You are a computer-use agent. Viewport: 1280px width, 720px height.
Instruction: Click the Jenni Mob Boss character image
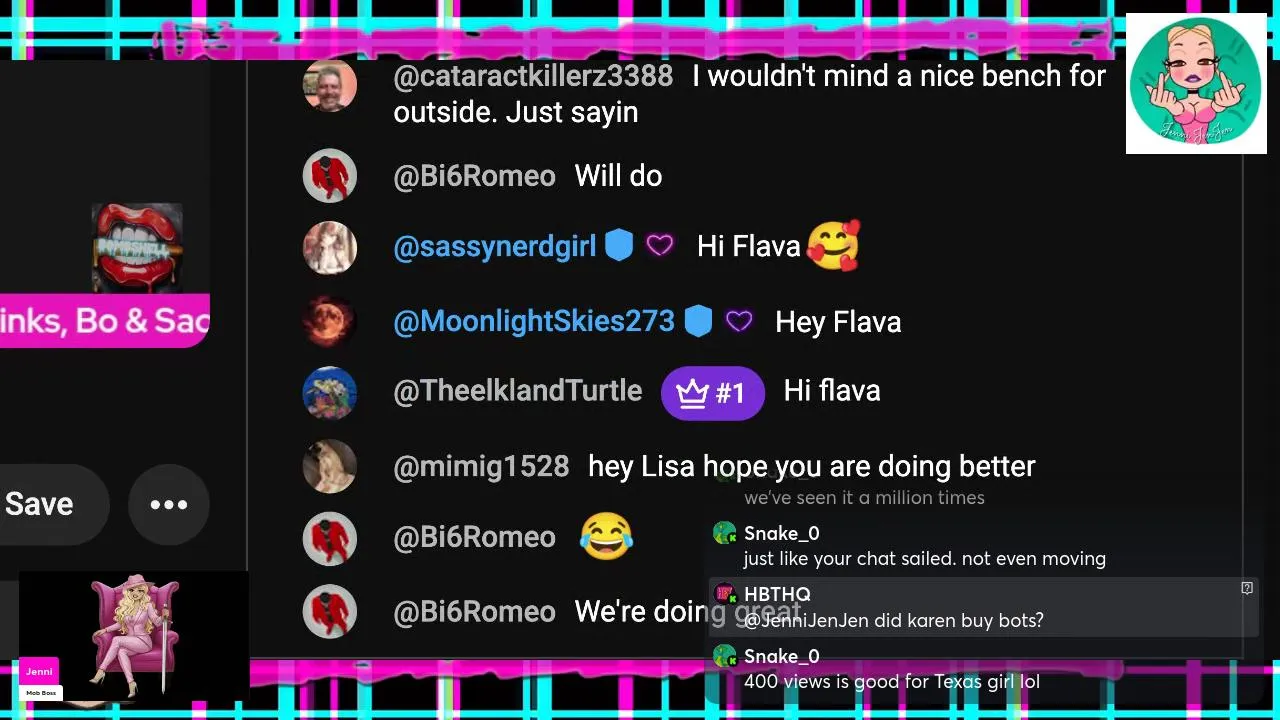pyautogui.click(x=134, y=636)
